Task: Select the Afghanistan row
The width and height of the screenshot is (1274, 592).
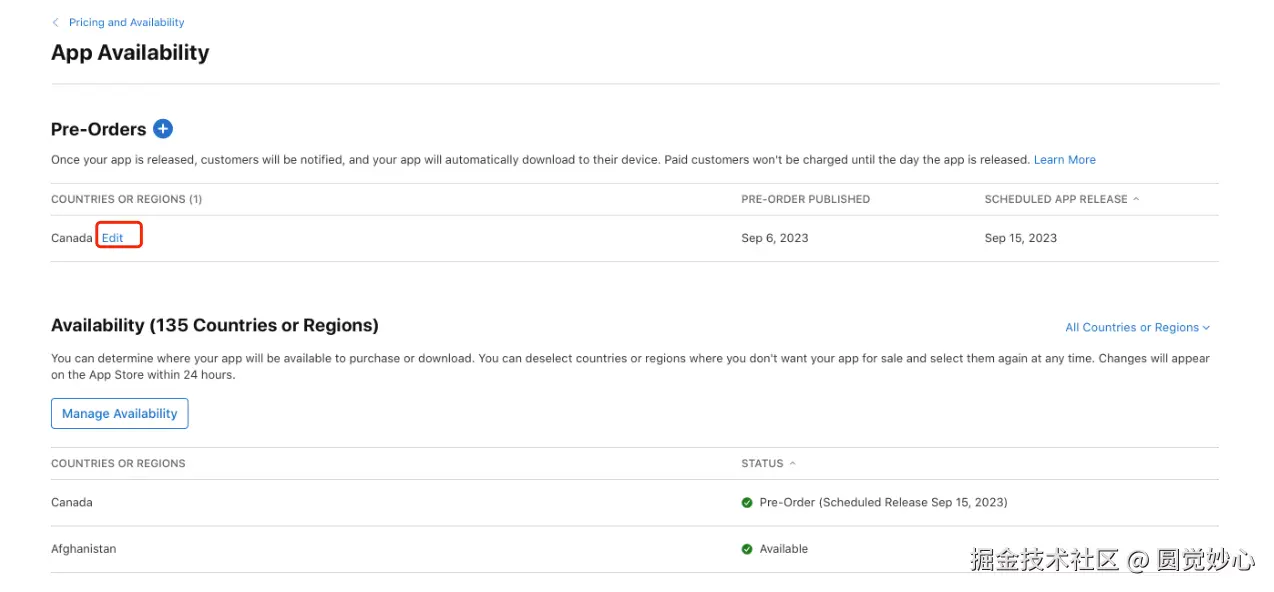Action: (83, 549)
